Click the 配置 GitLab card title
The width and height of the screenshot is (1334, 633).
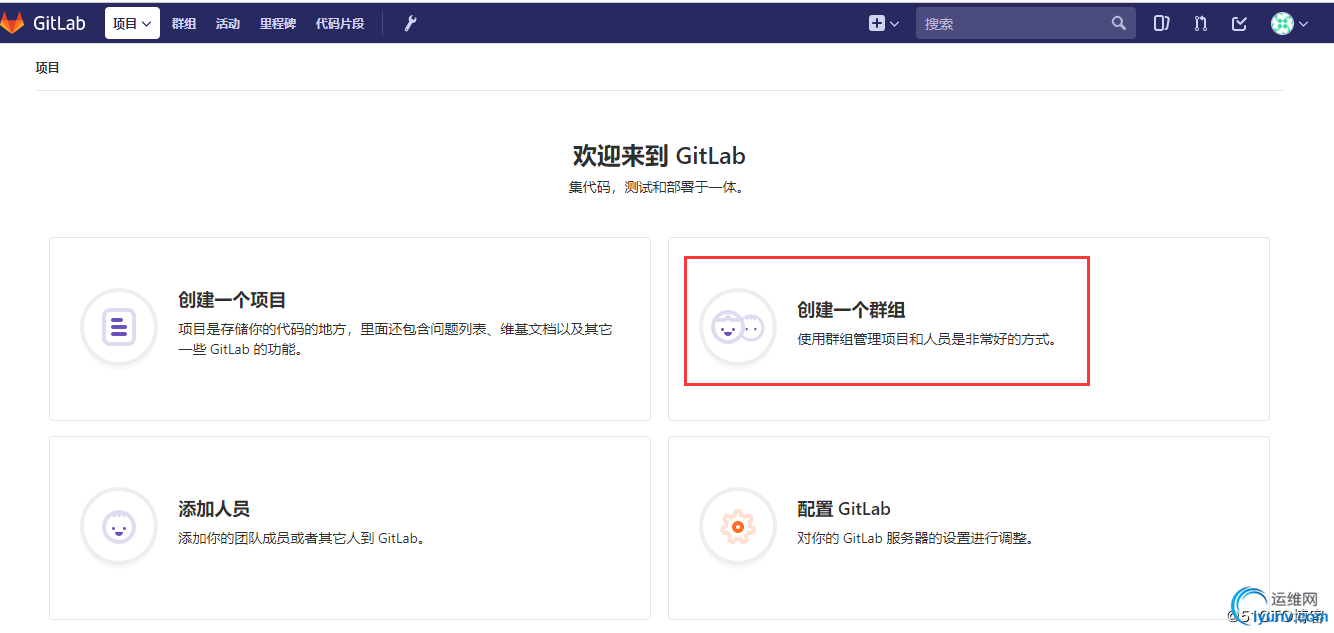(844, 509)
